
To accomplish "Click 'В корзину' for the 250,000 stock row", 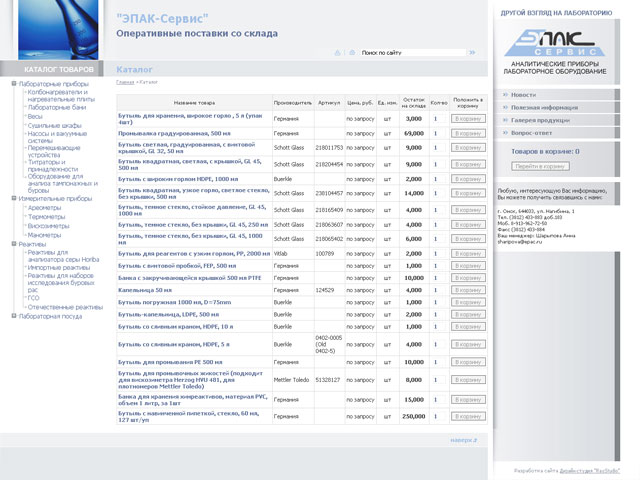I will (468, 416).
